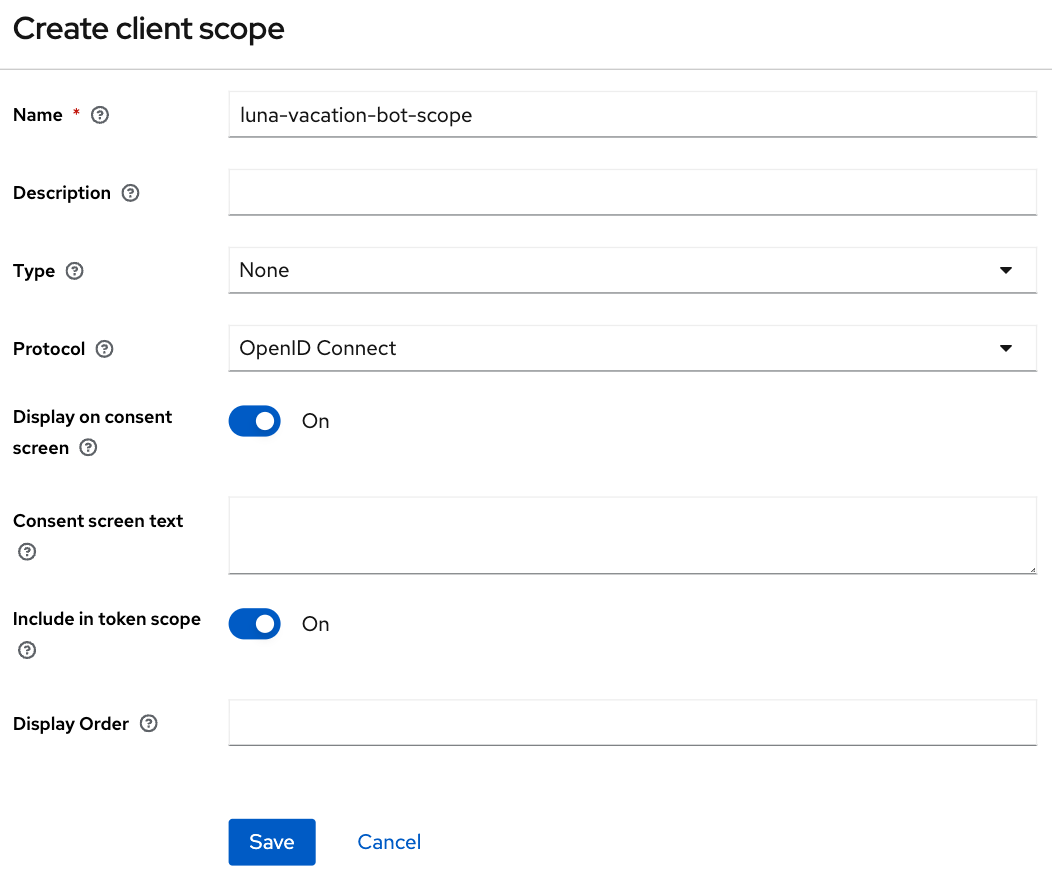
Task: Open the Protocol dropdown showing OpenID Connect
Action: (x=633, y=348)
